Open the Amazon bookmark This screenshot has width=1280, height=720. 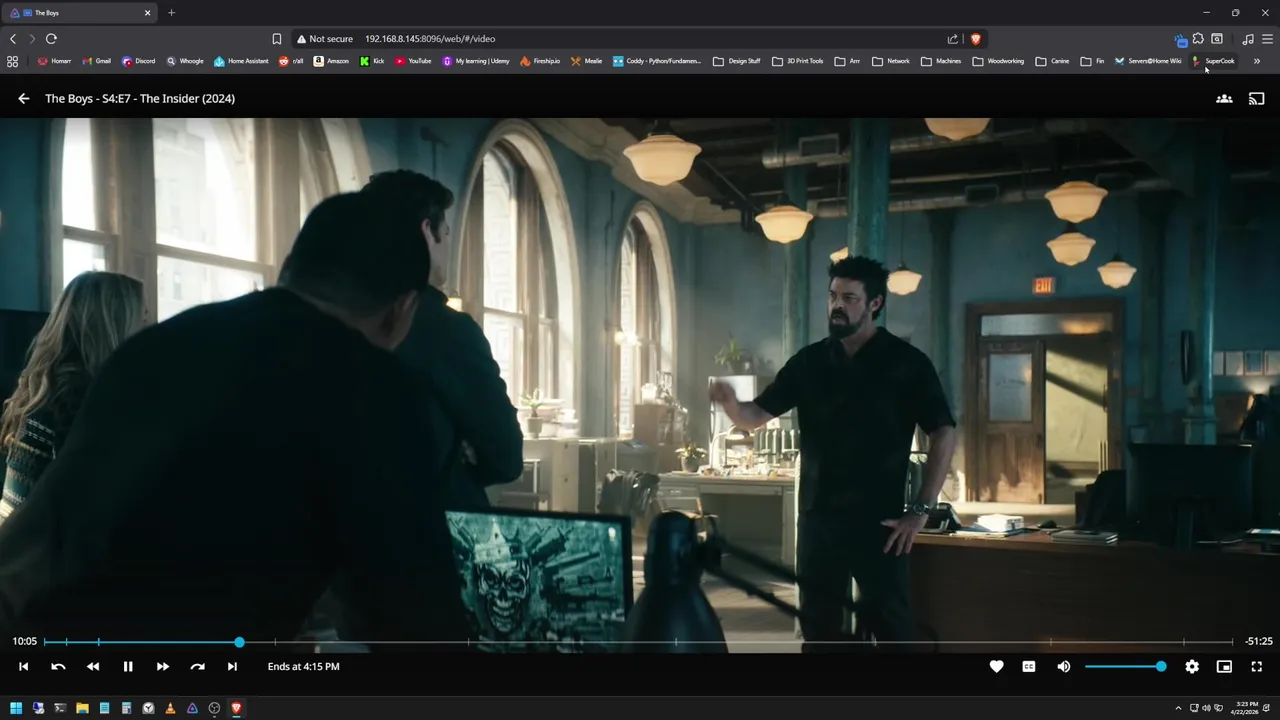[331, 61]
